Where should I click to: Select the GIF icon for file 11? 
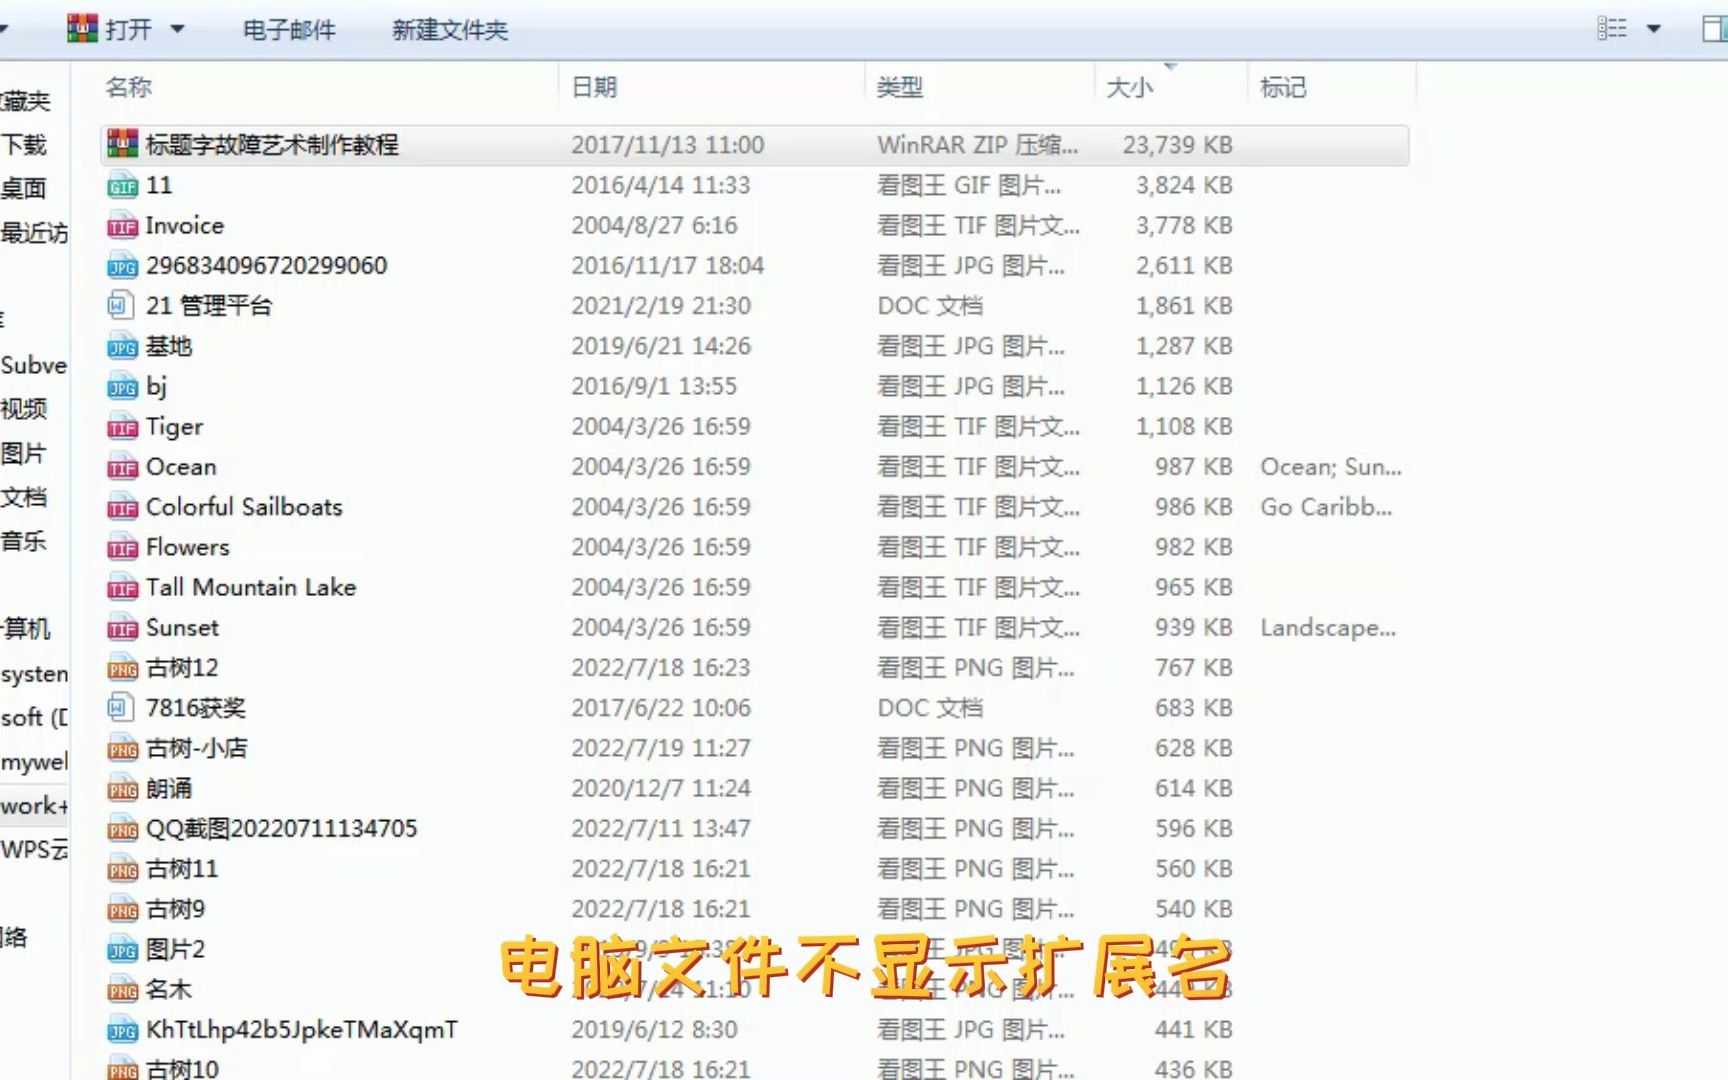(122, 185)
